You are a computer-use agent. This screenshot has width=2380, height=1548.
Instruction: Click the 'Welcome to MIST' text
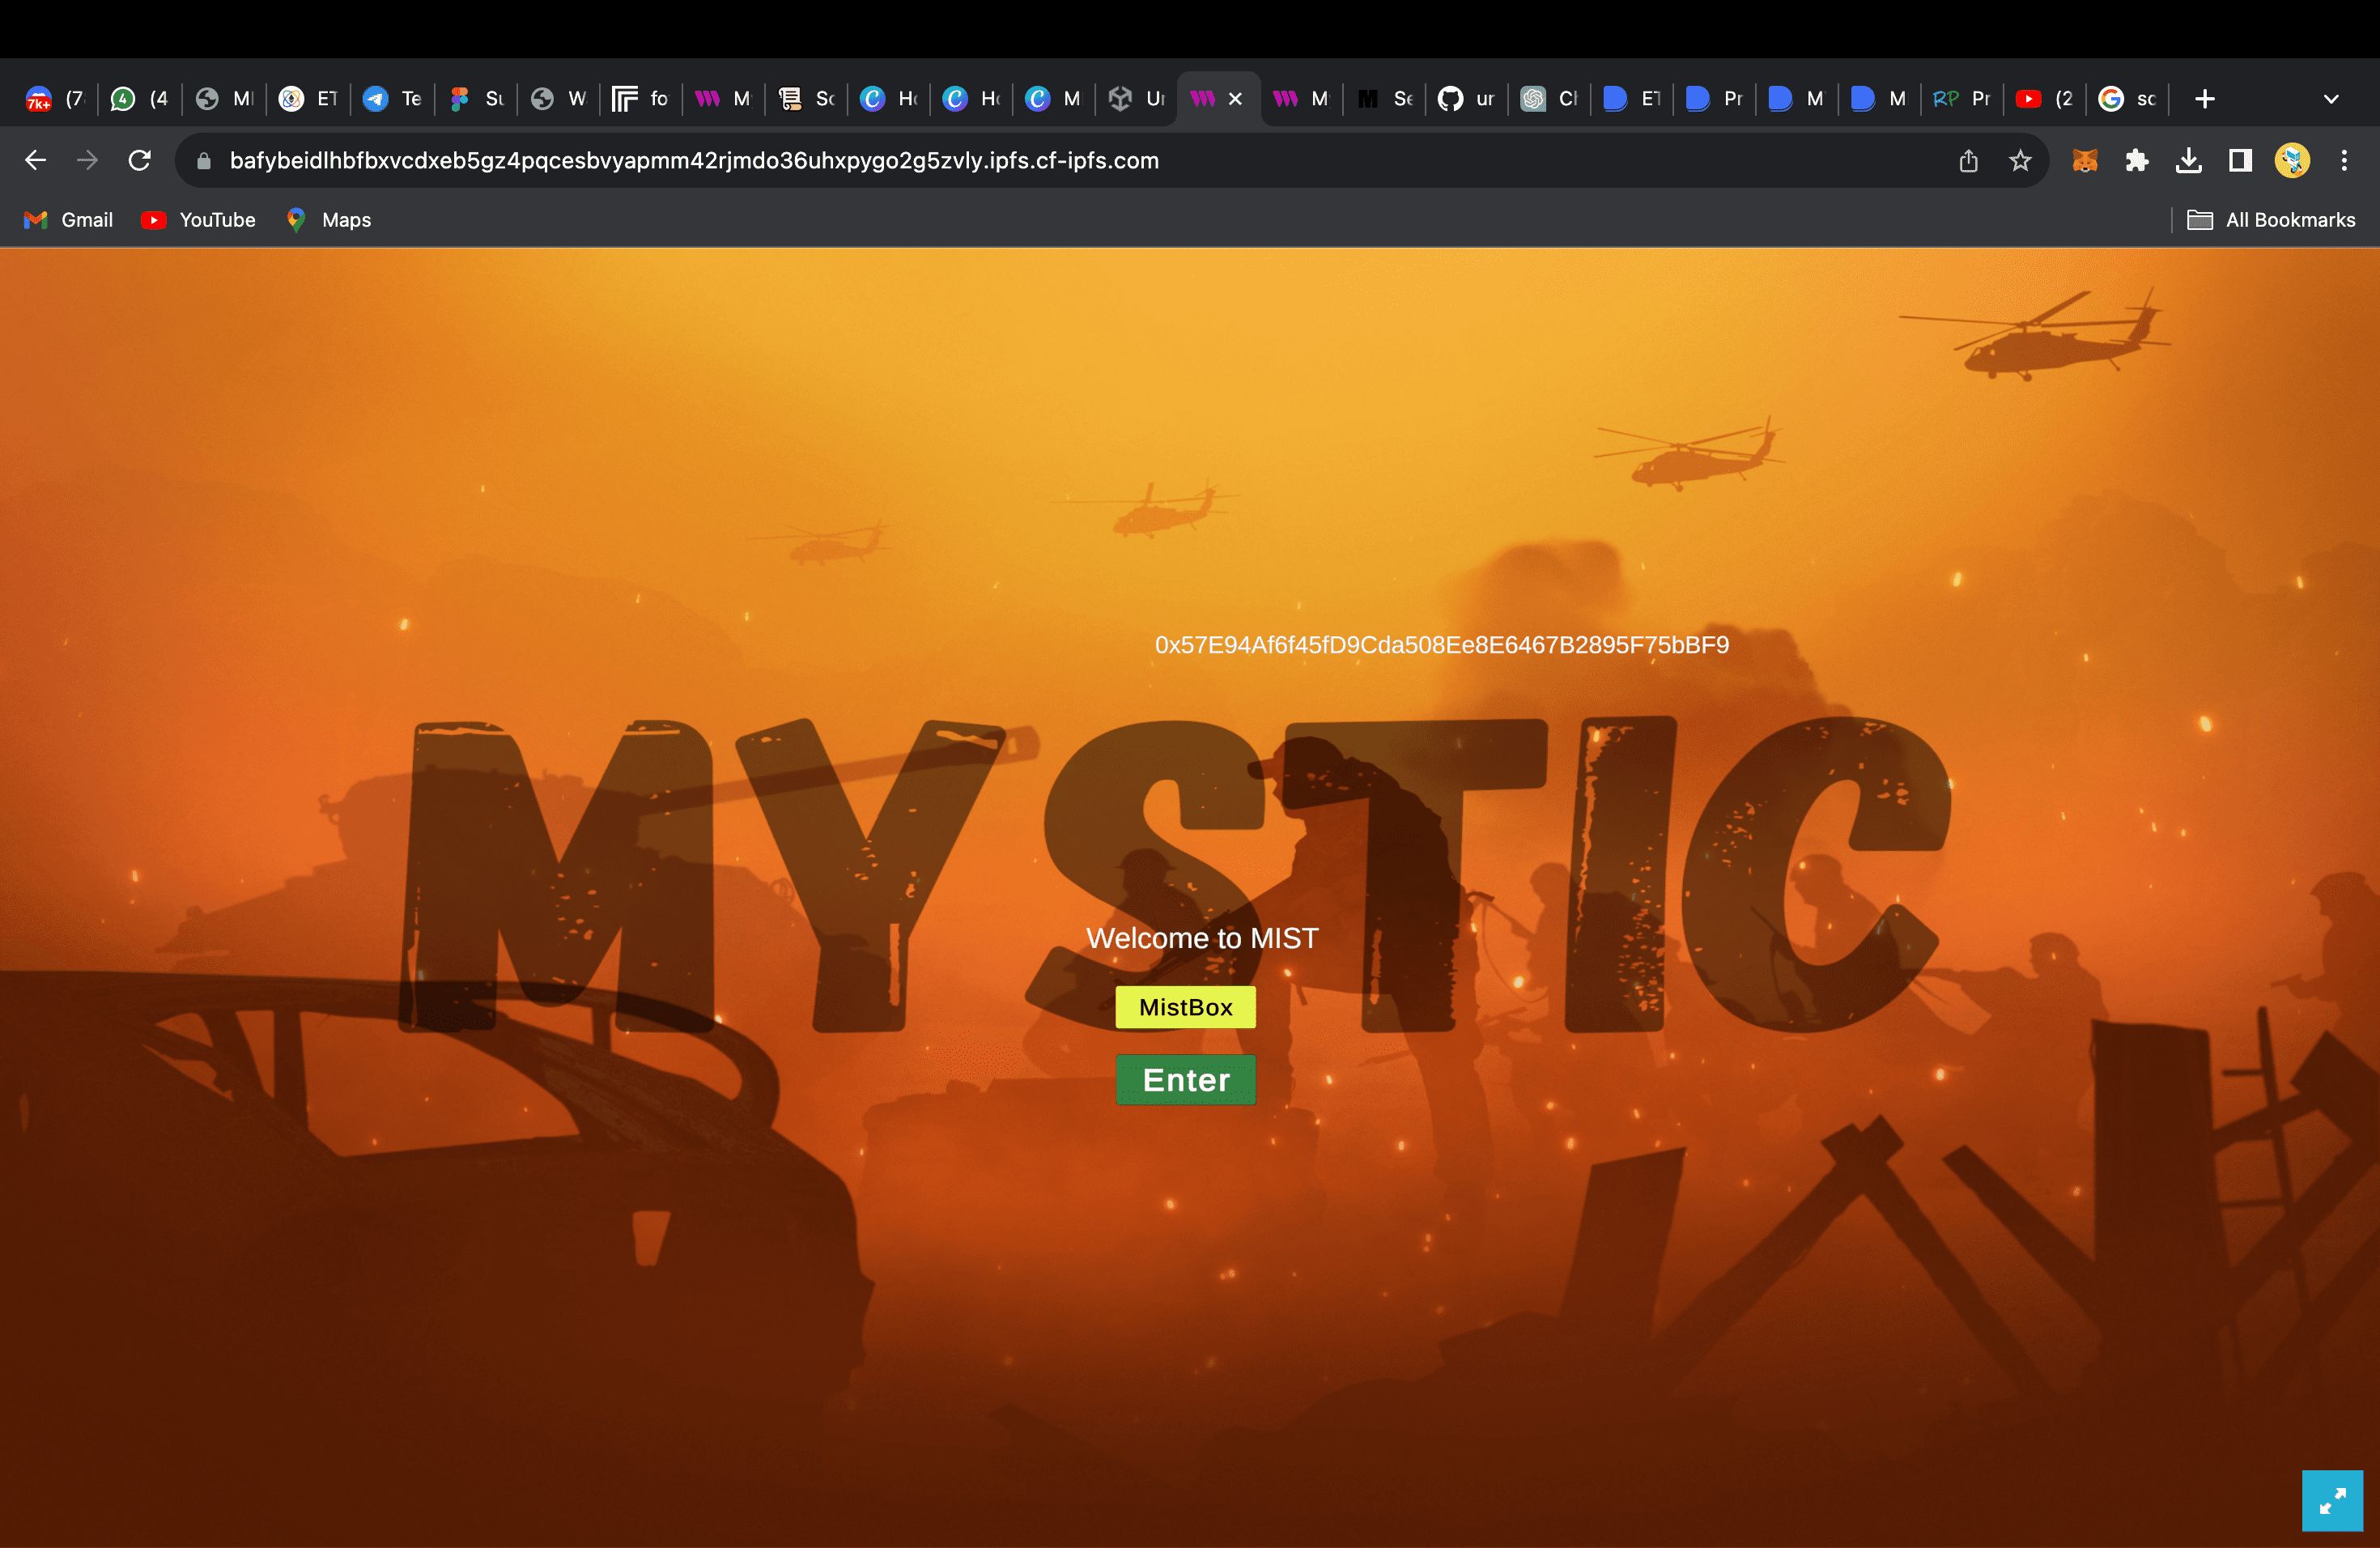[x=1203, y=938]
